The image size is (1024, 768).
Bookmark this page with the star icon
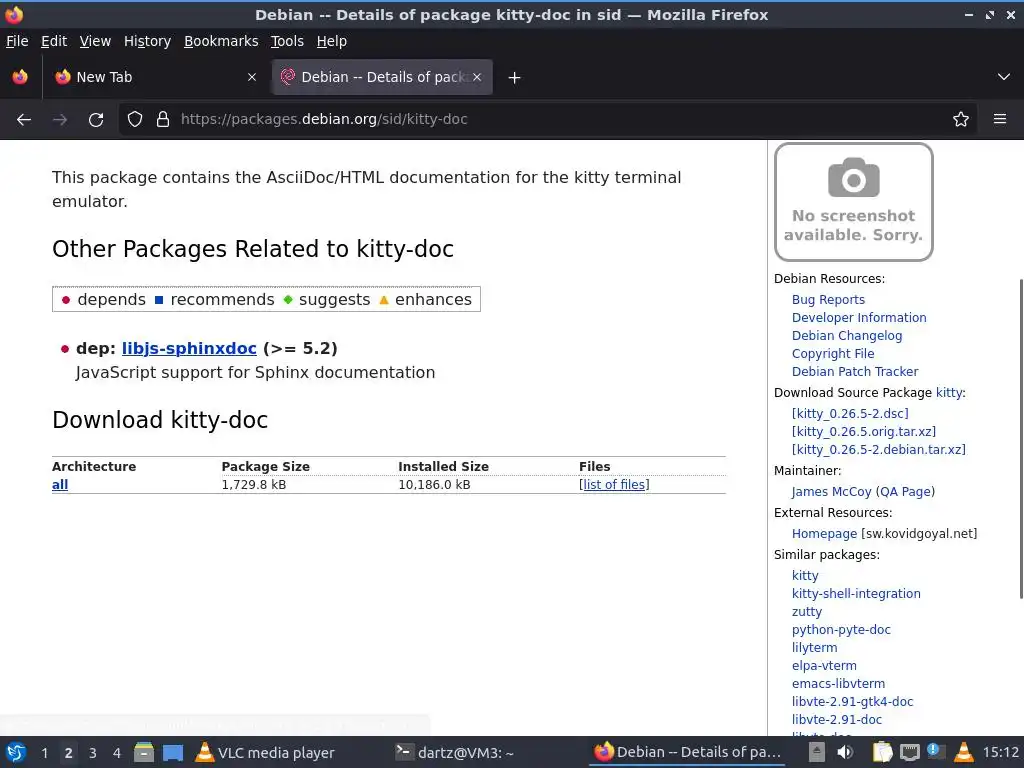click(961, 120)
